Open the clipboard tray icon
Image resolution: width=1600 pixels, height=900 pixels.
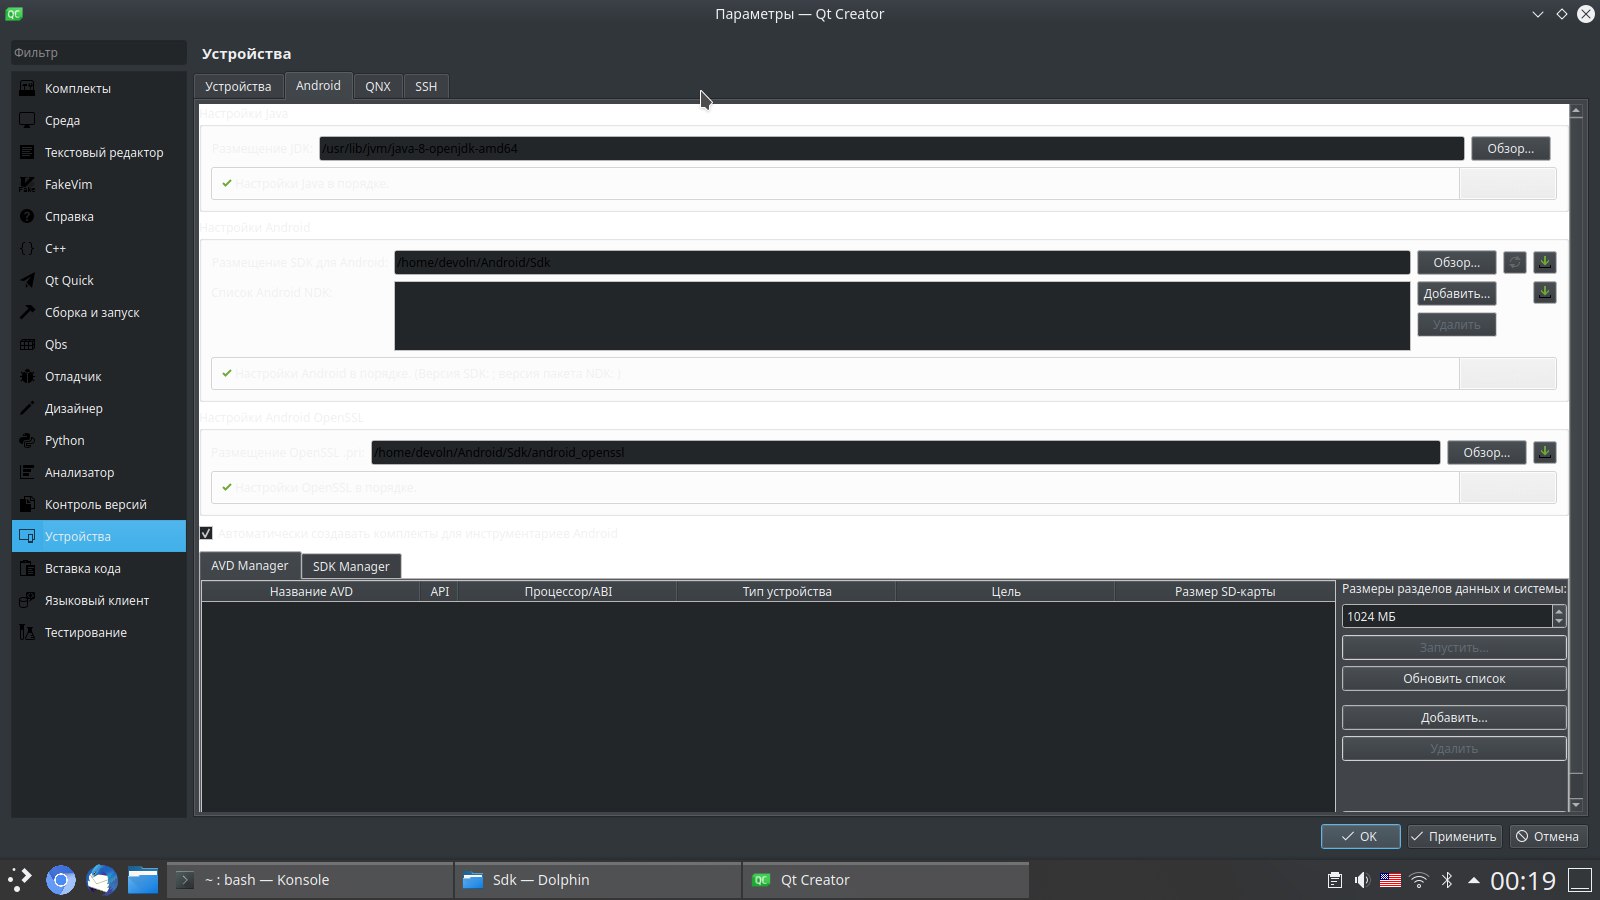tap(1334, 880)
